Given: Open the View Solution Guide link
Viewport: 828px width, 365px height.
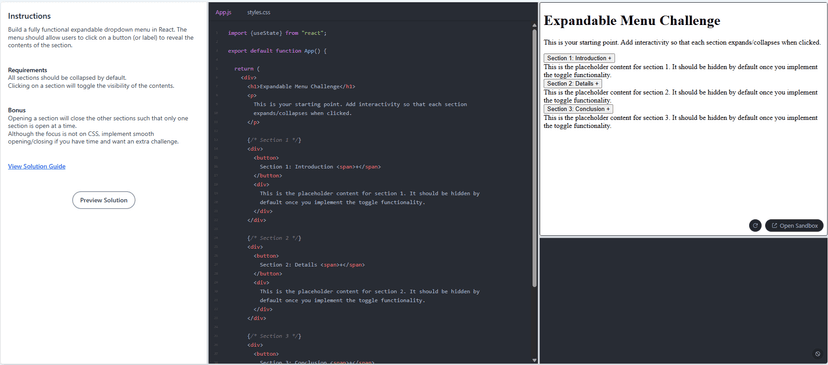Looking at the screenshot, I should click(36, 166).
